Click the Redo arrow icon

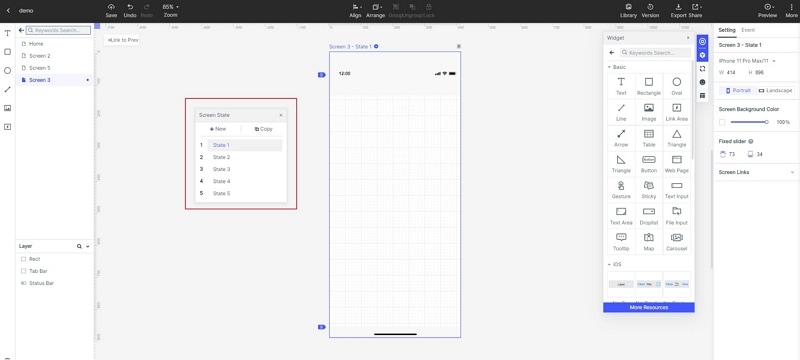click(x=147, y=7)
